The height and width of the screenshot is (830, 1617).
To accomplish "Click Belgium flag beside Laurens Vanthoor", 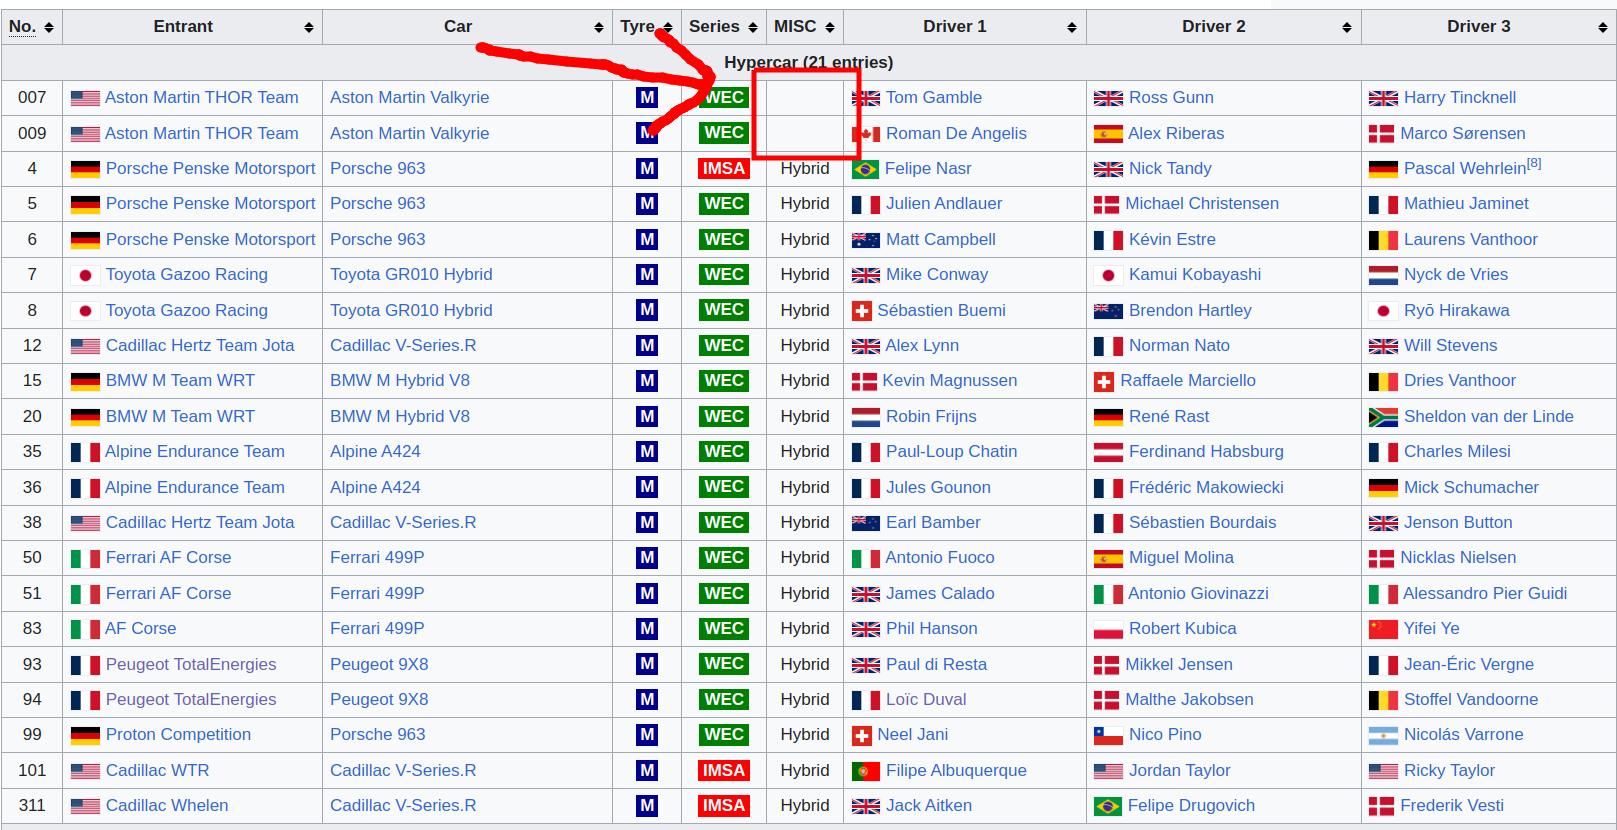I will click(1383, 240).
